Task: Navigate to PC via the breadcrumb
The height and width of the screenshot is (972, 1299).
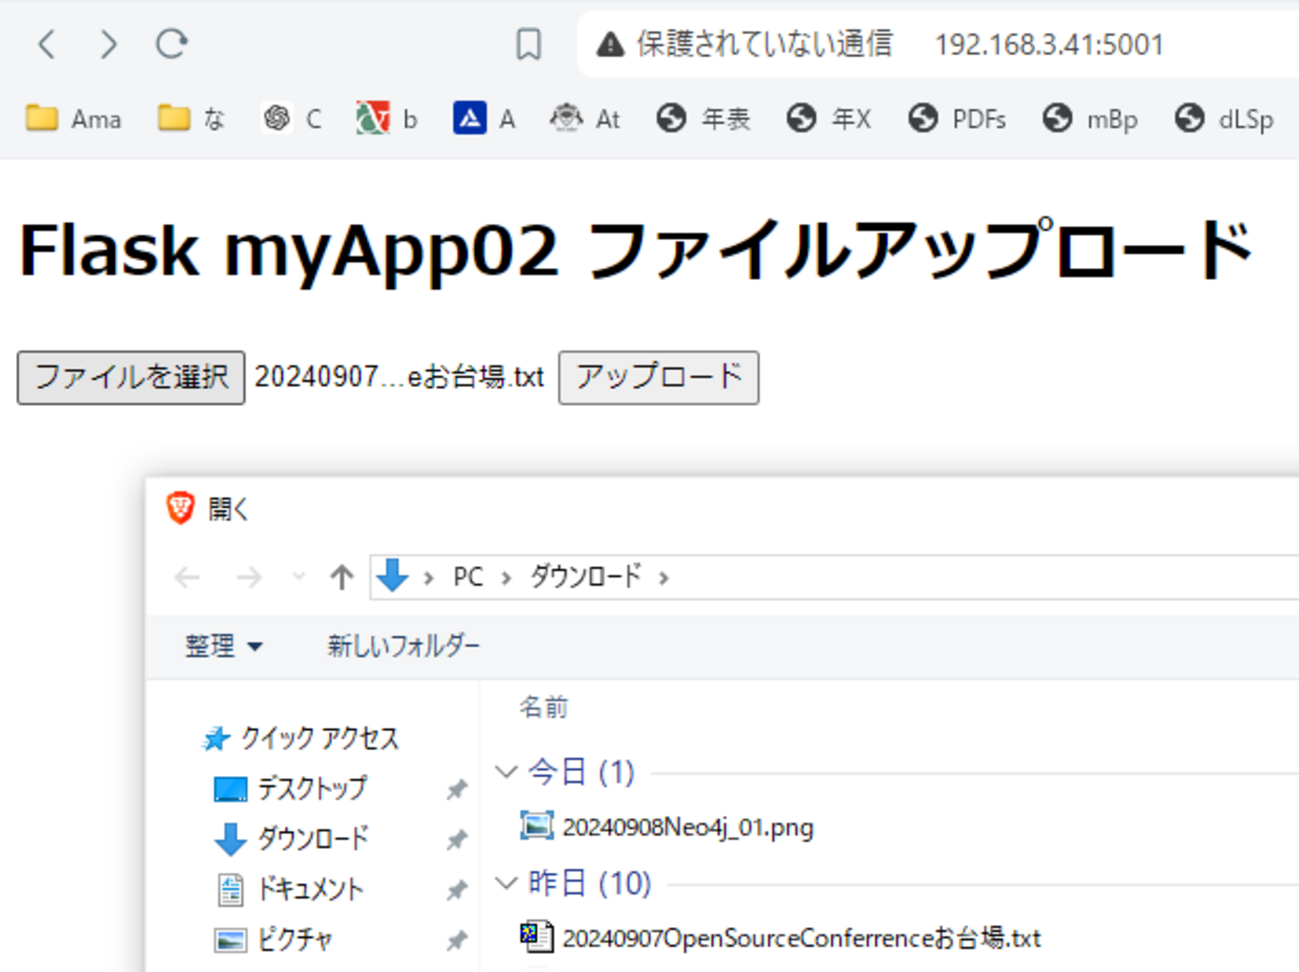Action: pyautogui.click(x=466, y=576)
